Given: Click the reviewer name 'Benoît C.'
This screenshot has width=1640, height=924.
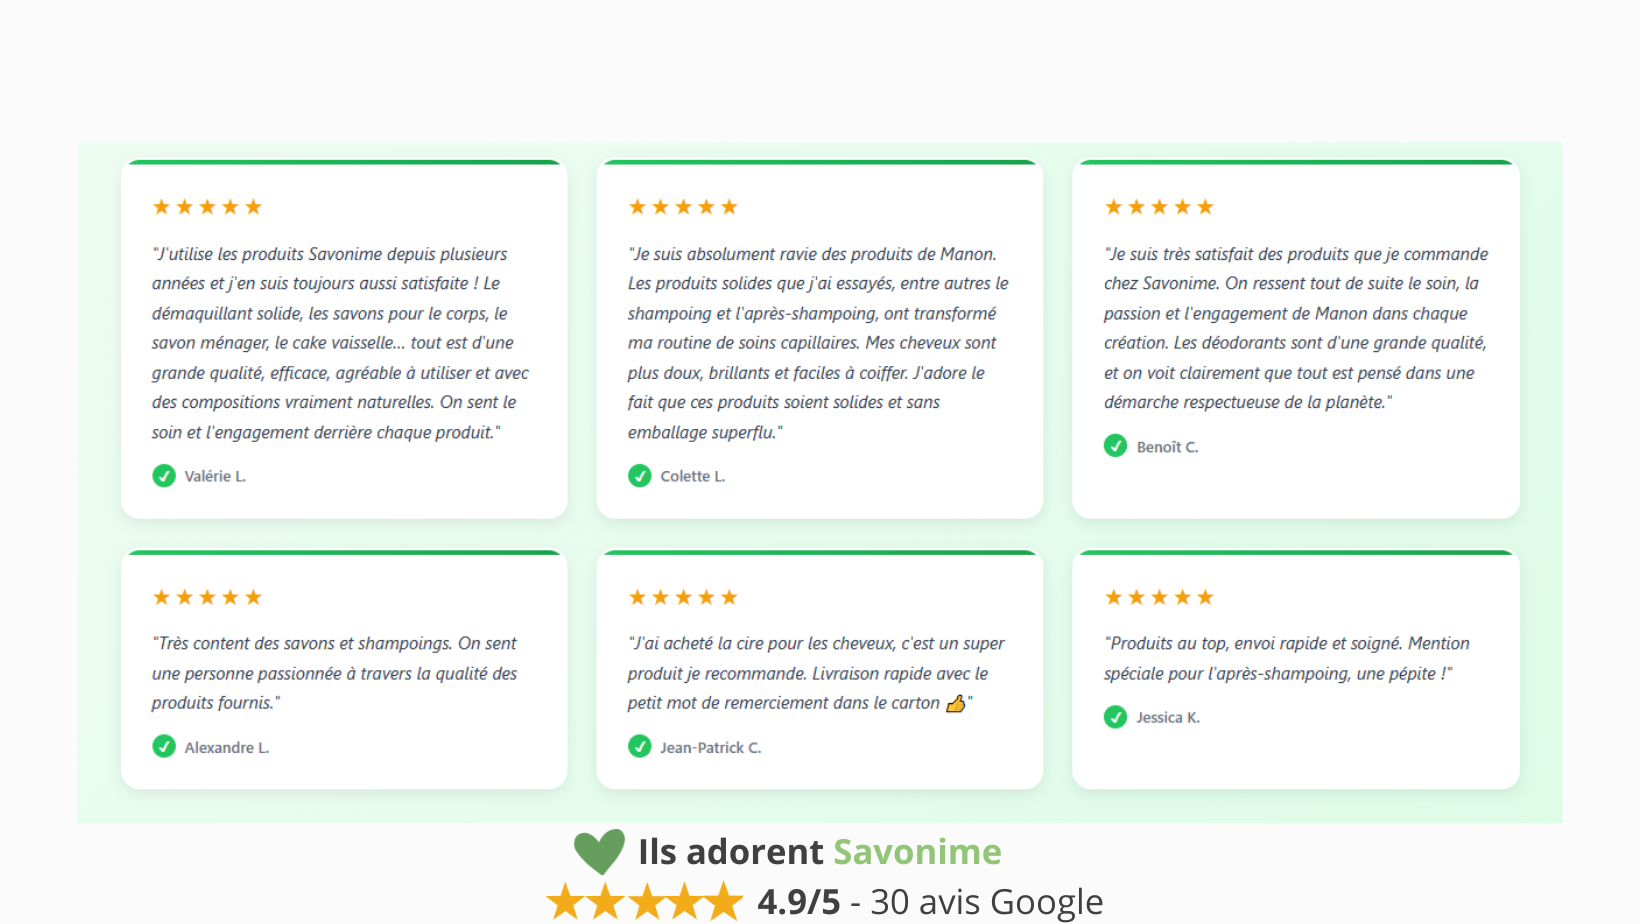Looking at the screenshot, I should point(1167,447).
